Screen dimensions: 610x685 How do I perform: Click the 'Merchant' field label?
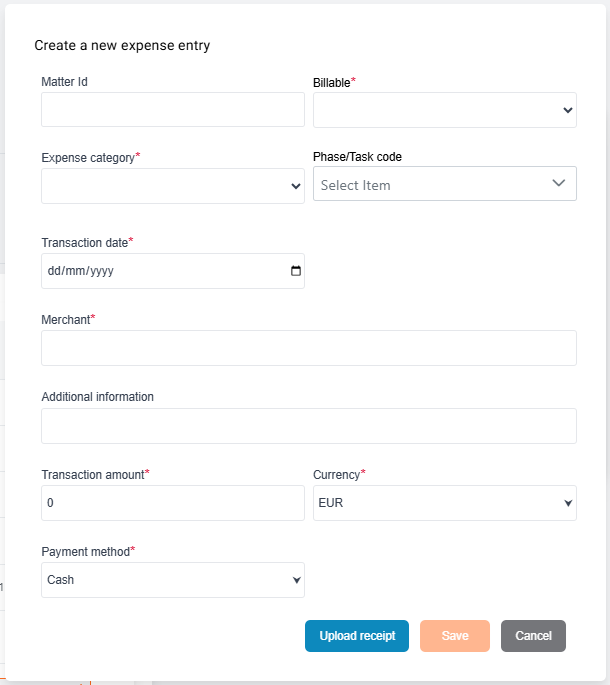click(66, 319)
